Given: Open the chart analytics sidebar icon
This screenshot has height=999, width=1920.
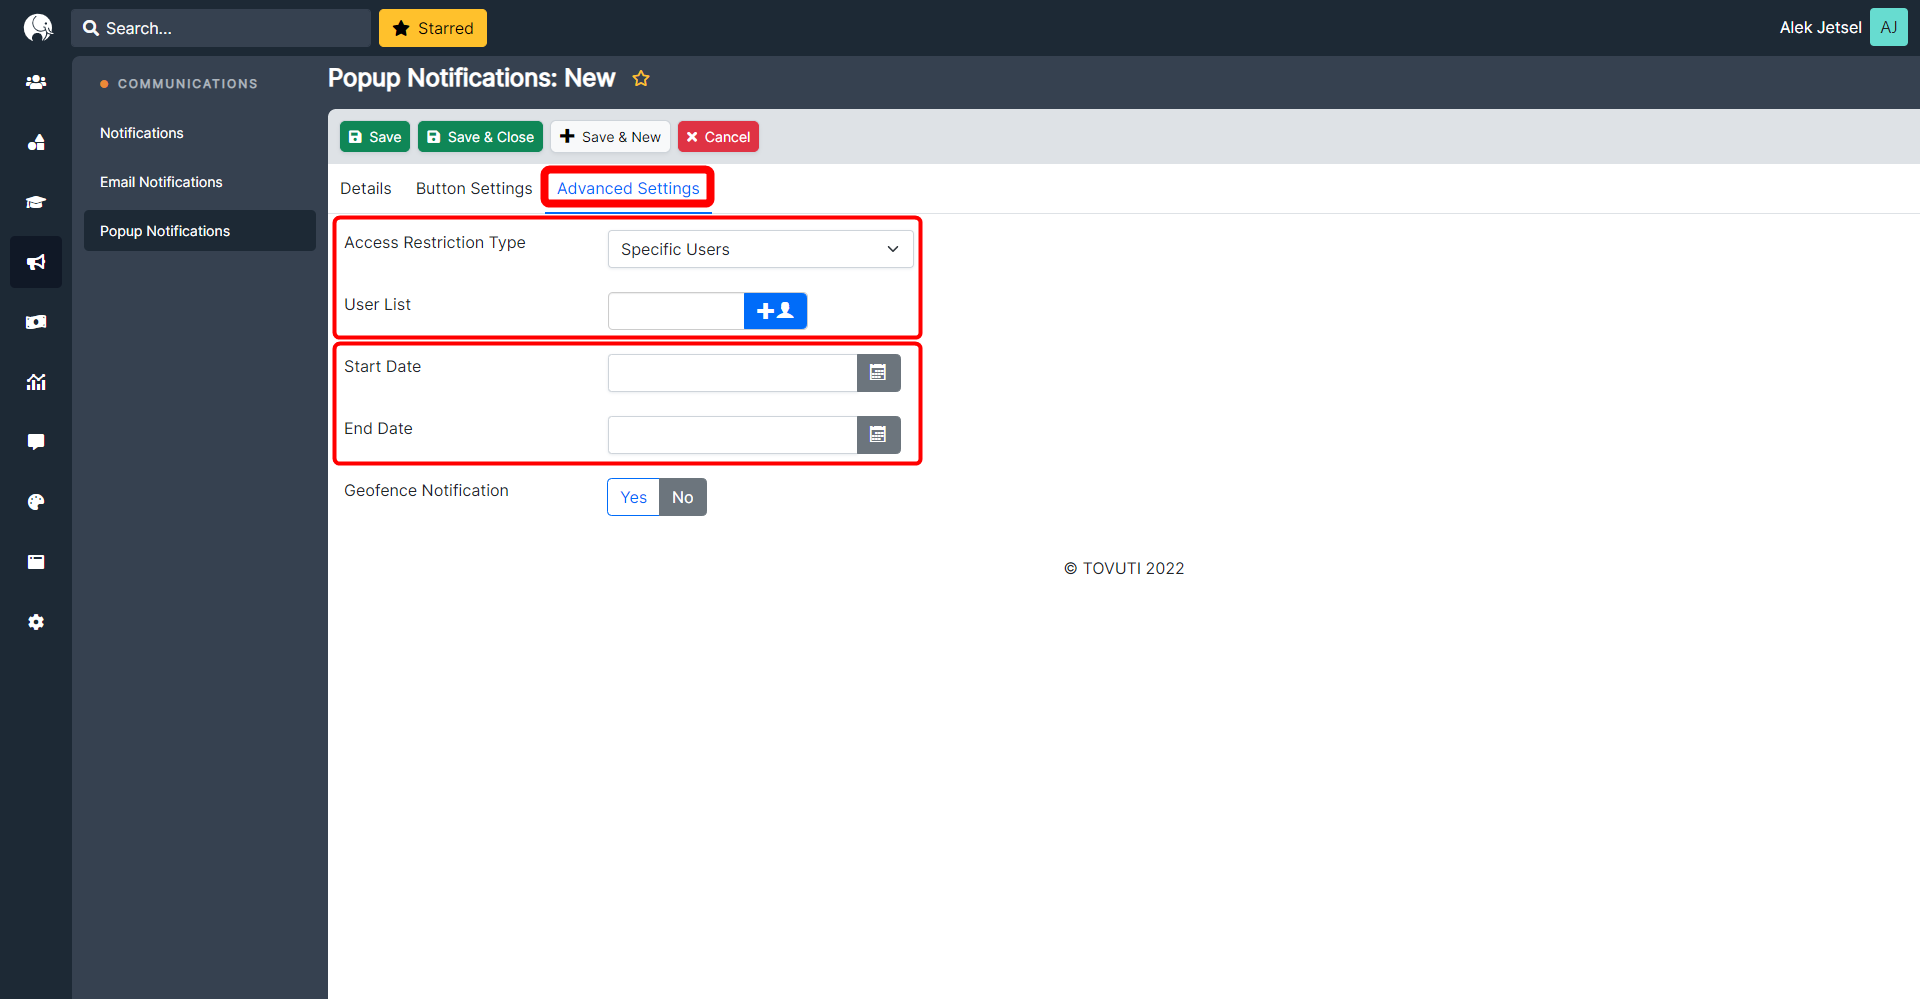Looking at the screenshot, I should [x=36, y=382].
